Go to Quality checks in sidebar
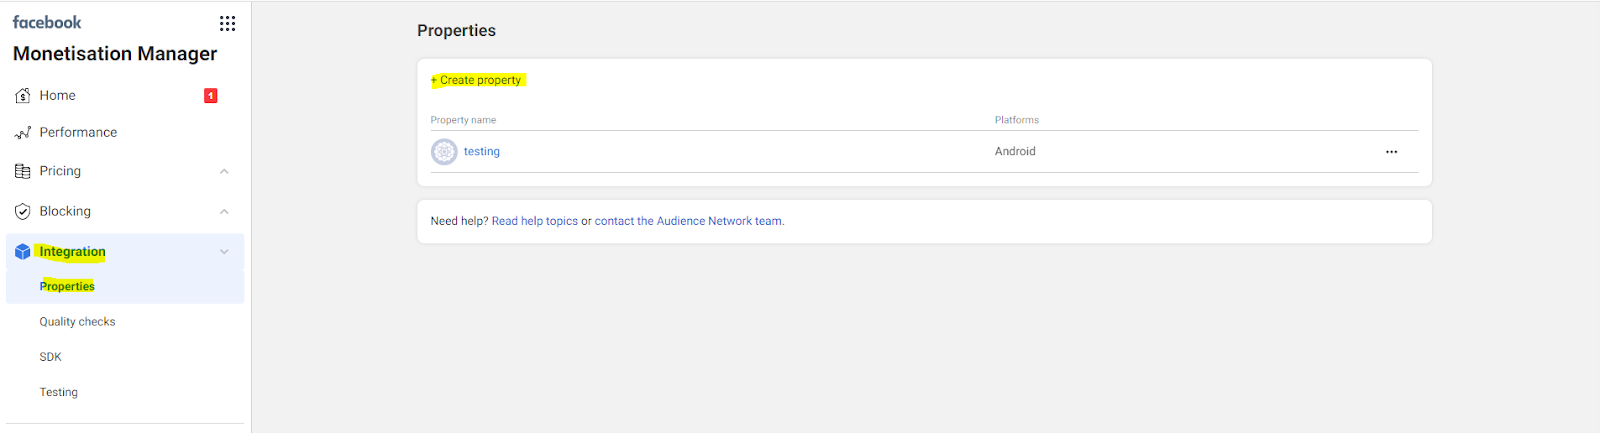Viewport: 1600px width, 433px height. [x=77, y=322]
